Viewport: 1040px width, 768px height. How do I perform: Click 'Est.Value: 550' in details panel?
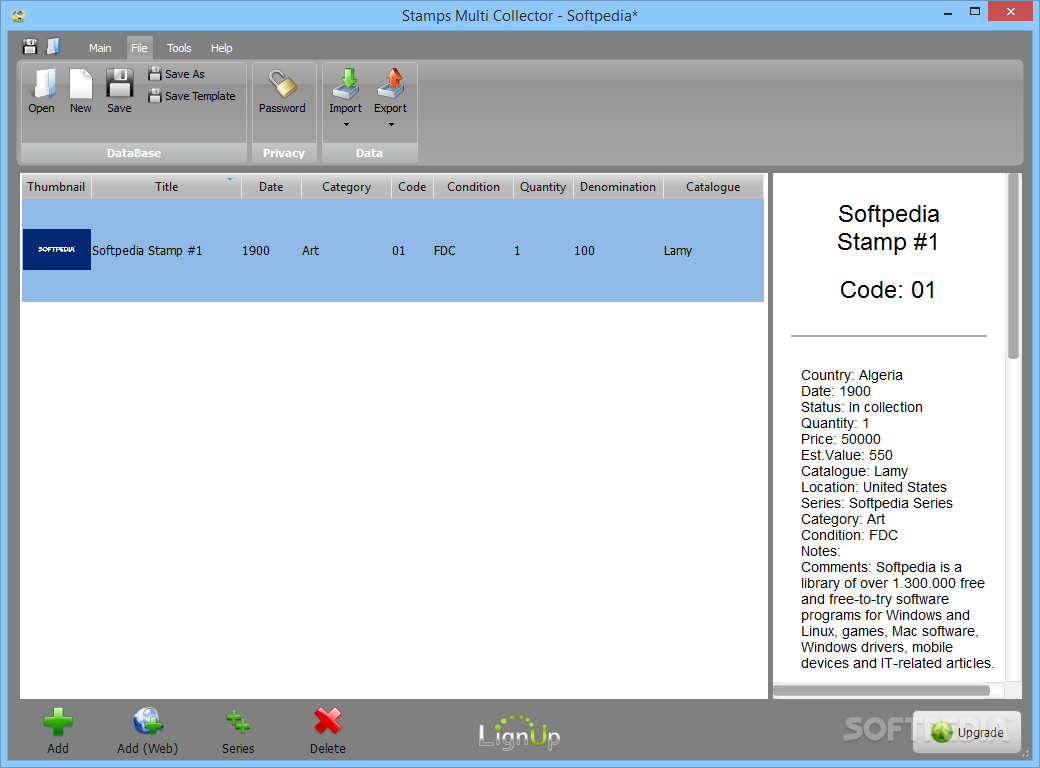(846, 455)
